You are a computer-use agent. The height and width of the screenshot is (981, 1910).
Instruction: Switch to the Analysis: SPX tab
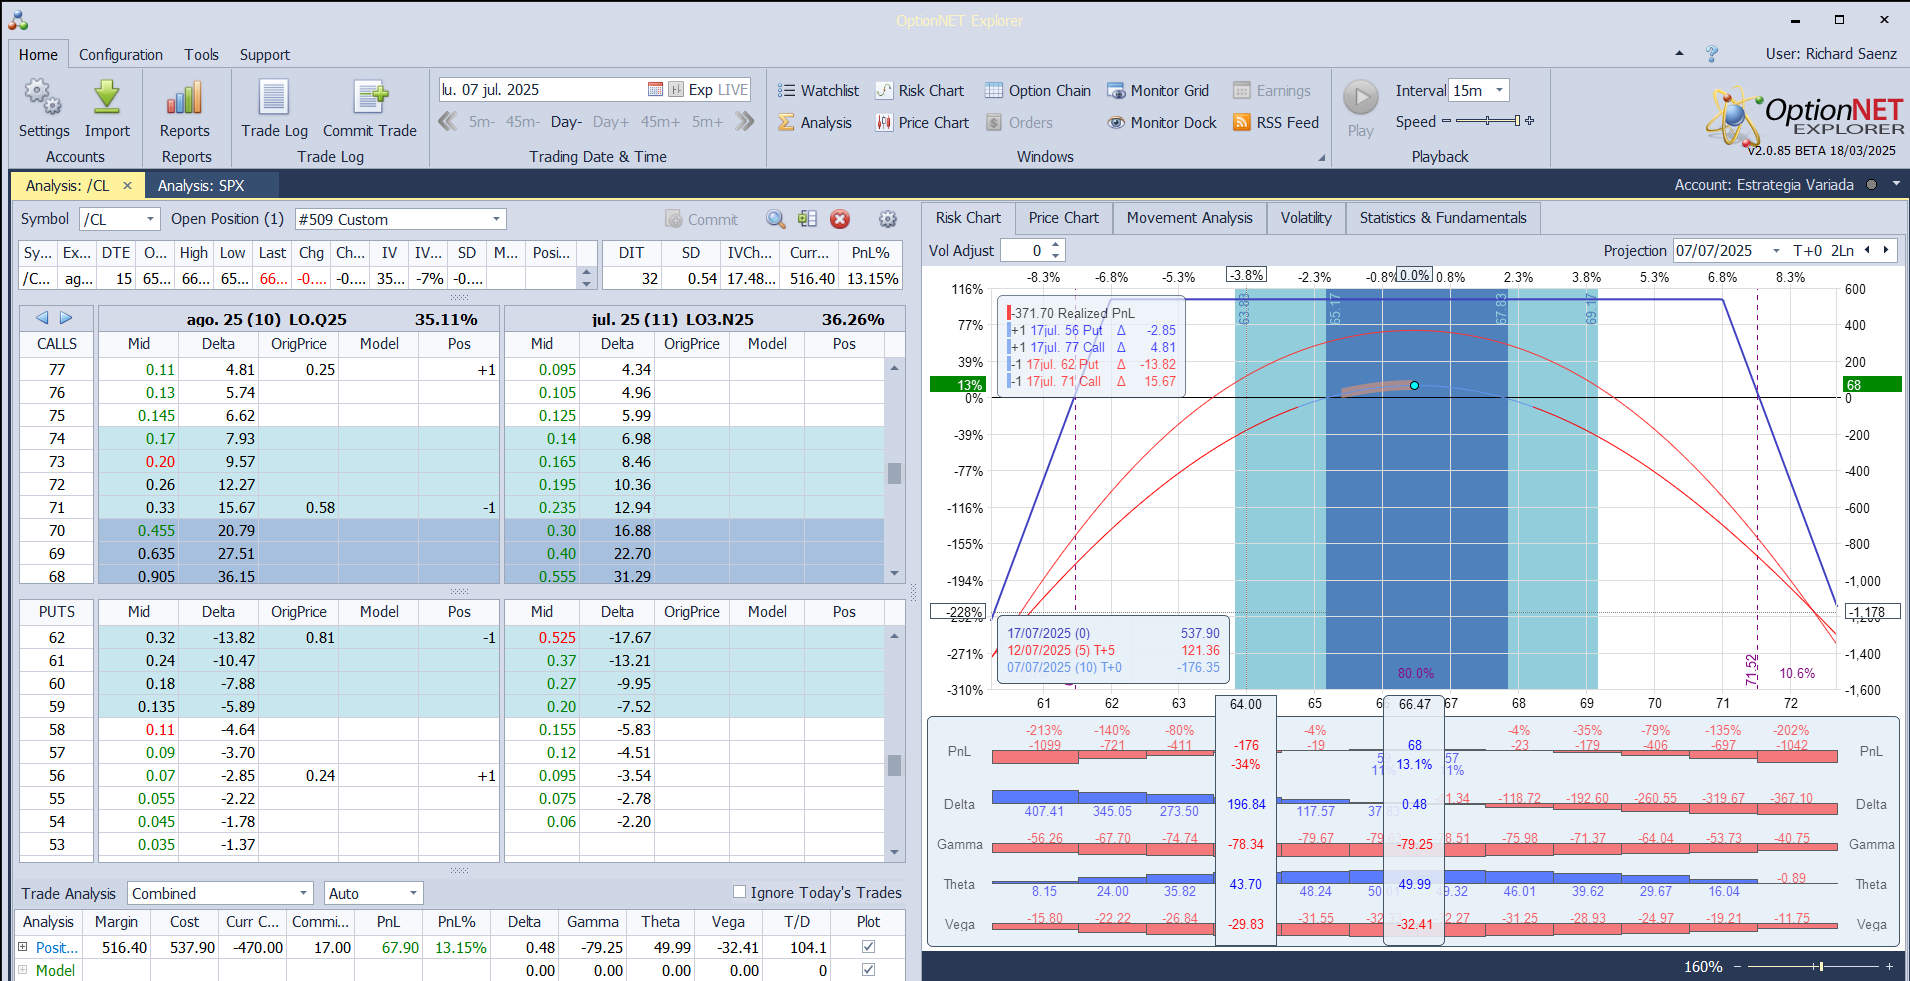pyautogui.click(x=201, y=185)
